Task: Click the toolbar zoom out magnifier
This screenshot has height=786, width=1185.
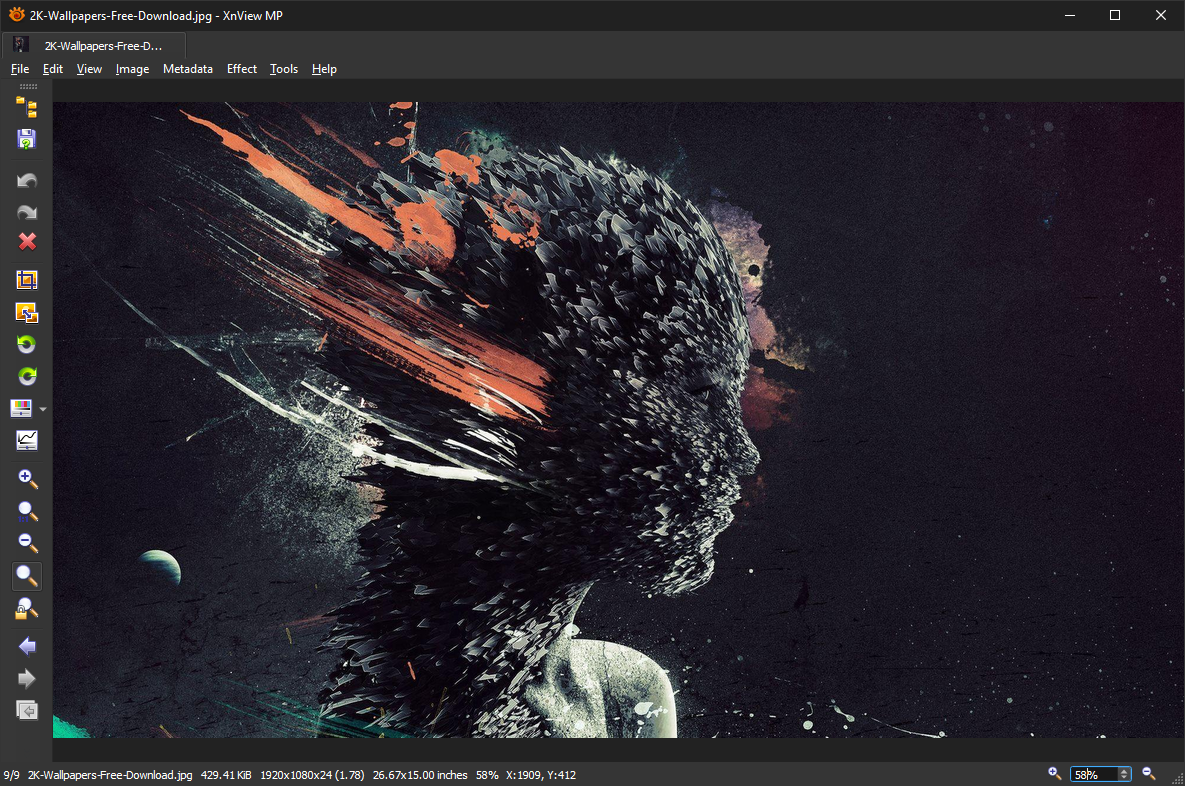Action: coord(27,543)
